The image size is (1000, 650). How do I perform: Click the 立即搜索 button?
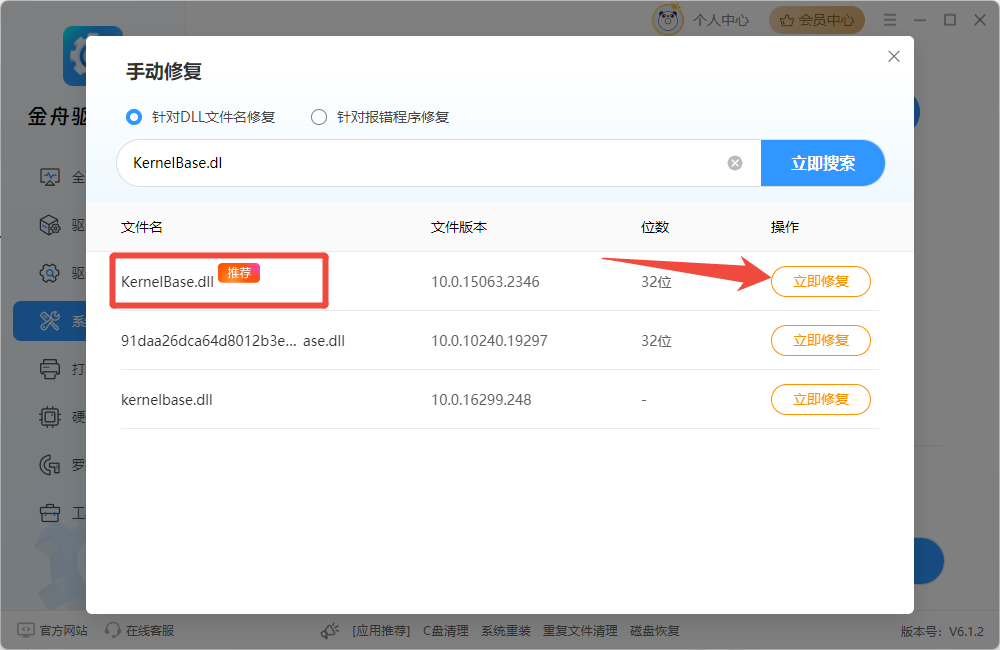pos(823,163)
